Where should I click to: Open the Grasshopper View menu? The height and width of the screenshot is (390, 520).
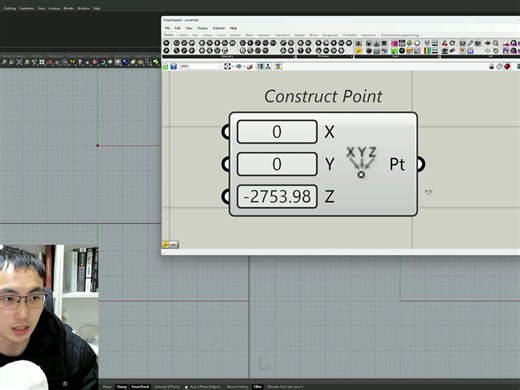[x=189, y=28]
